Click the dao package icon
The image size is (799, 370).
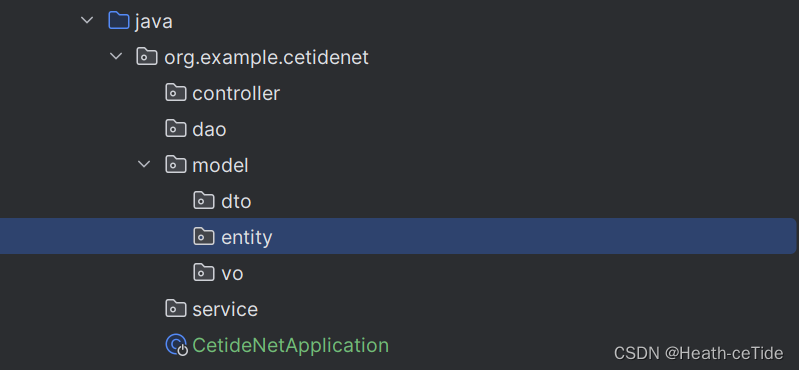176,129
